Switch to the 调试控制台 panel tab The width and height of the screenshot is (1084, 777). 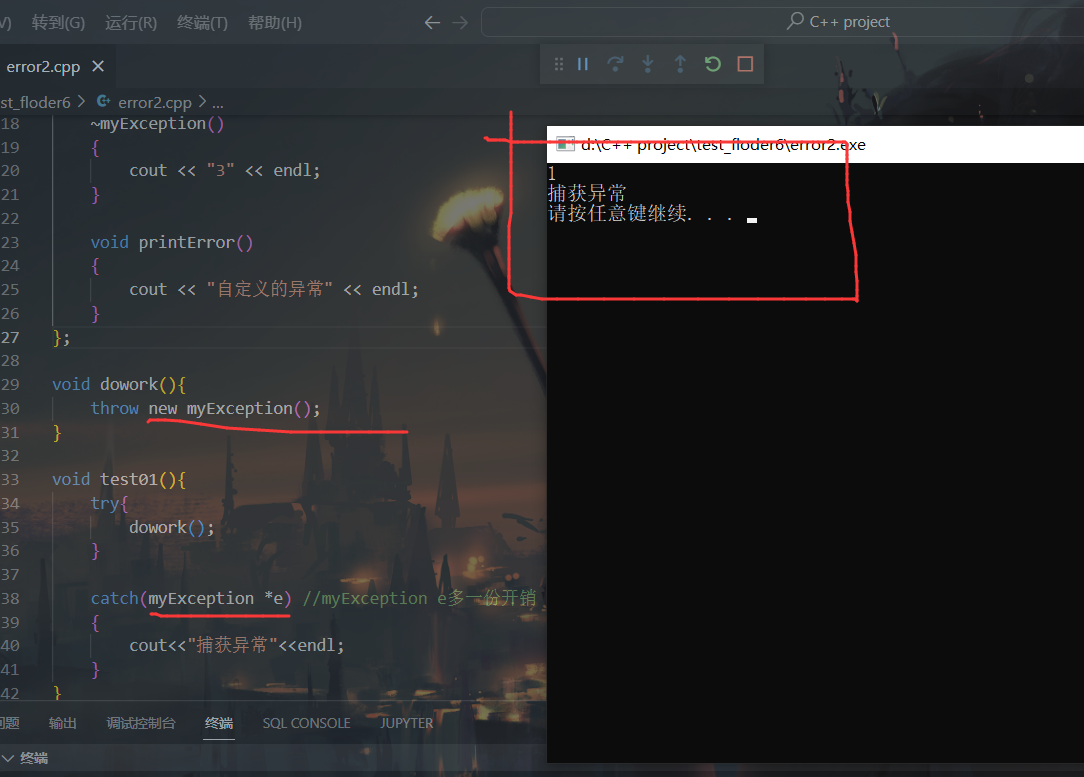pyautogui.click(x=141, y=723)
